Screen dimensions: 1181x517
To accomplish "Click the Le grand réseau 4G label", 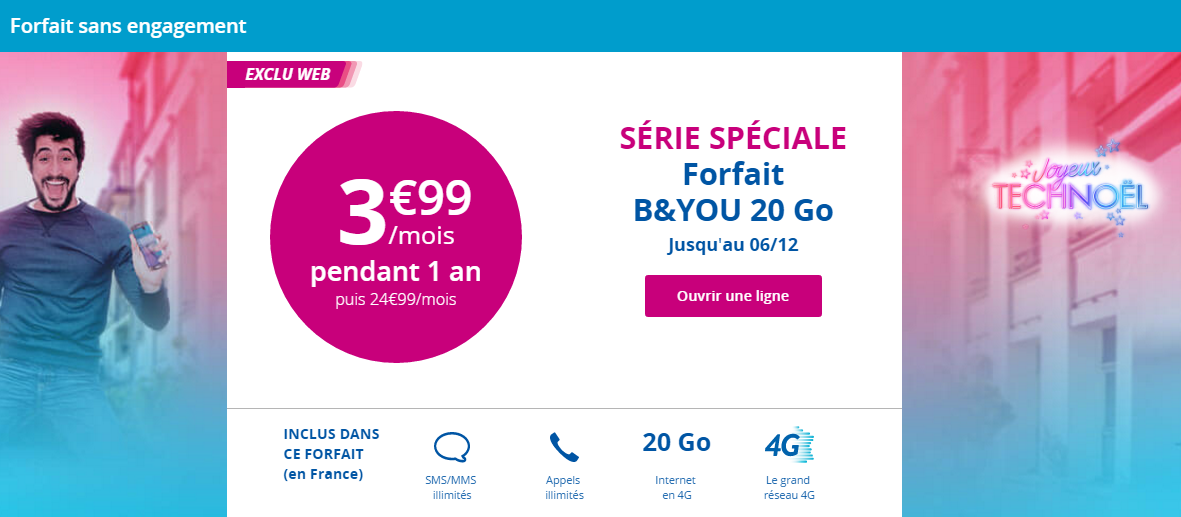I will pos(789,488).
